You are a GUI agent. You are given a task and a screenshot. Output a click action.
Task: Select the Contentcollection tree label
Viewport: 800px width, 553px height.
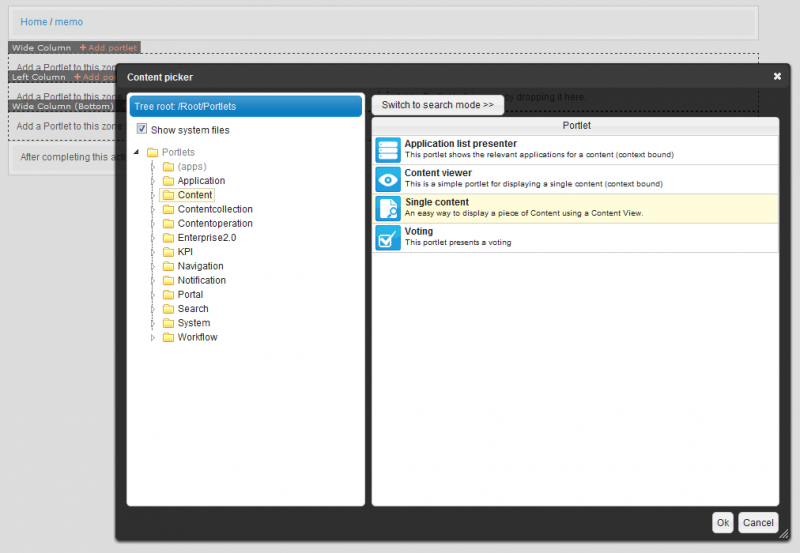tap(215, 209)
